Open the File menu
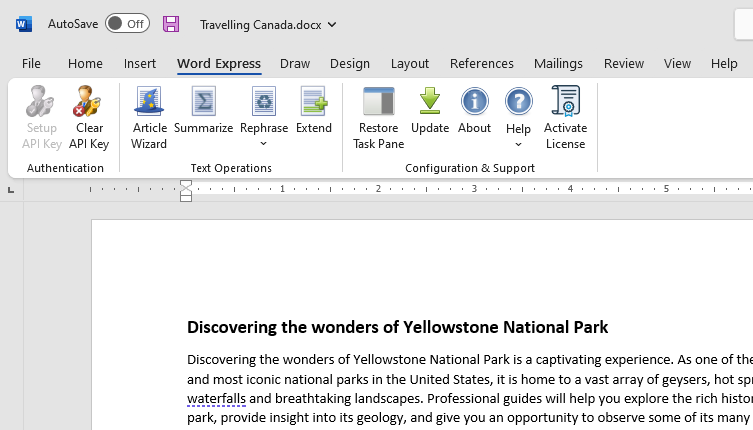 point(31,63)
